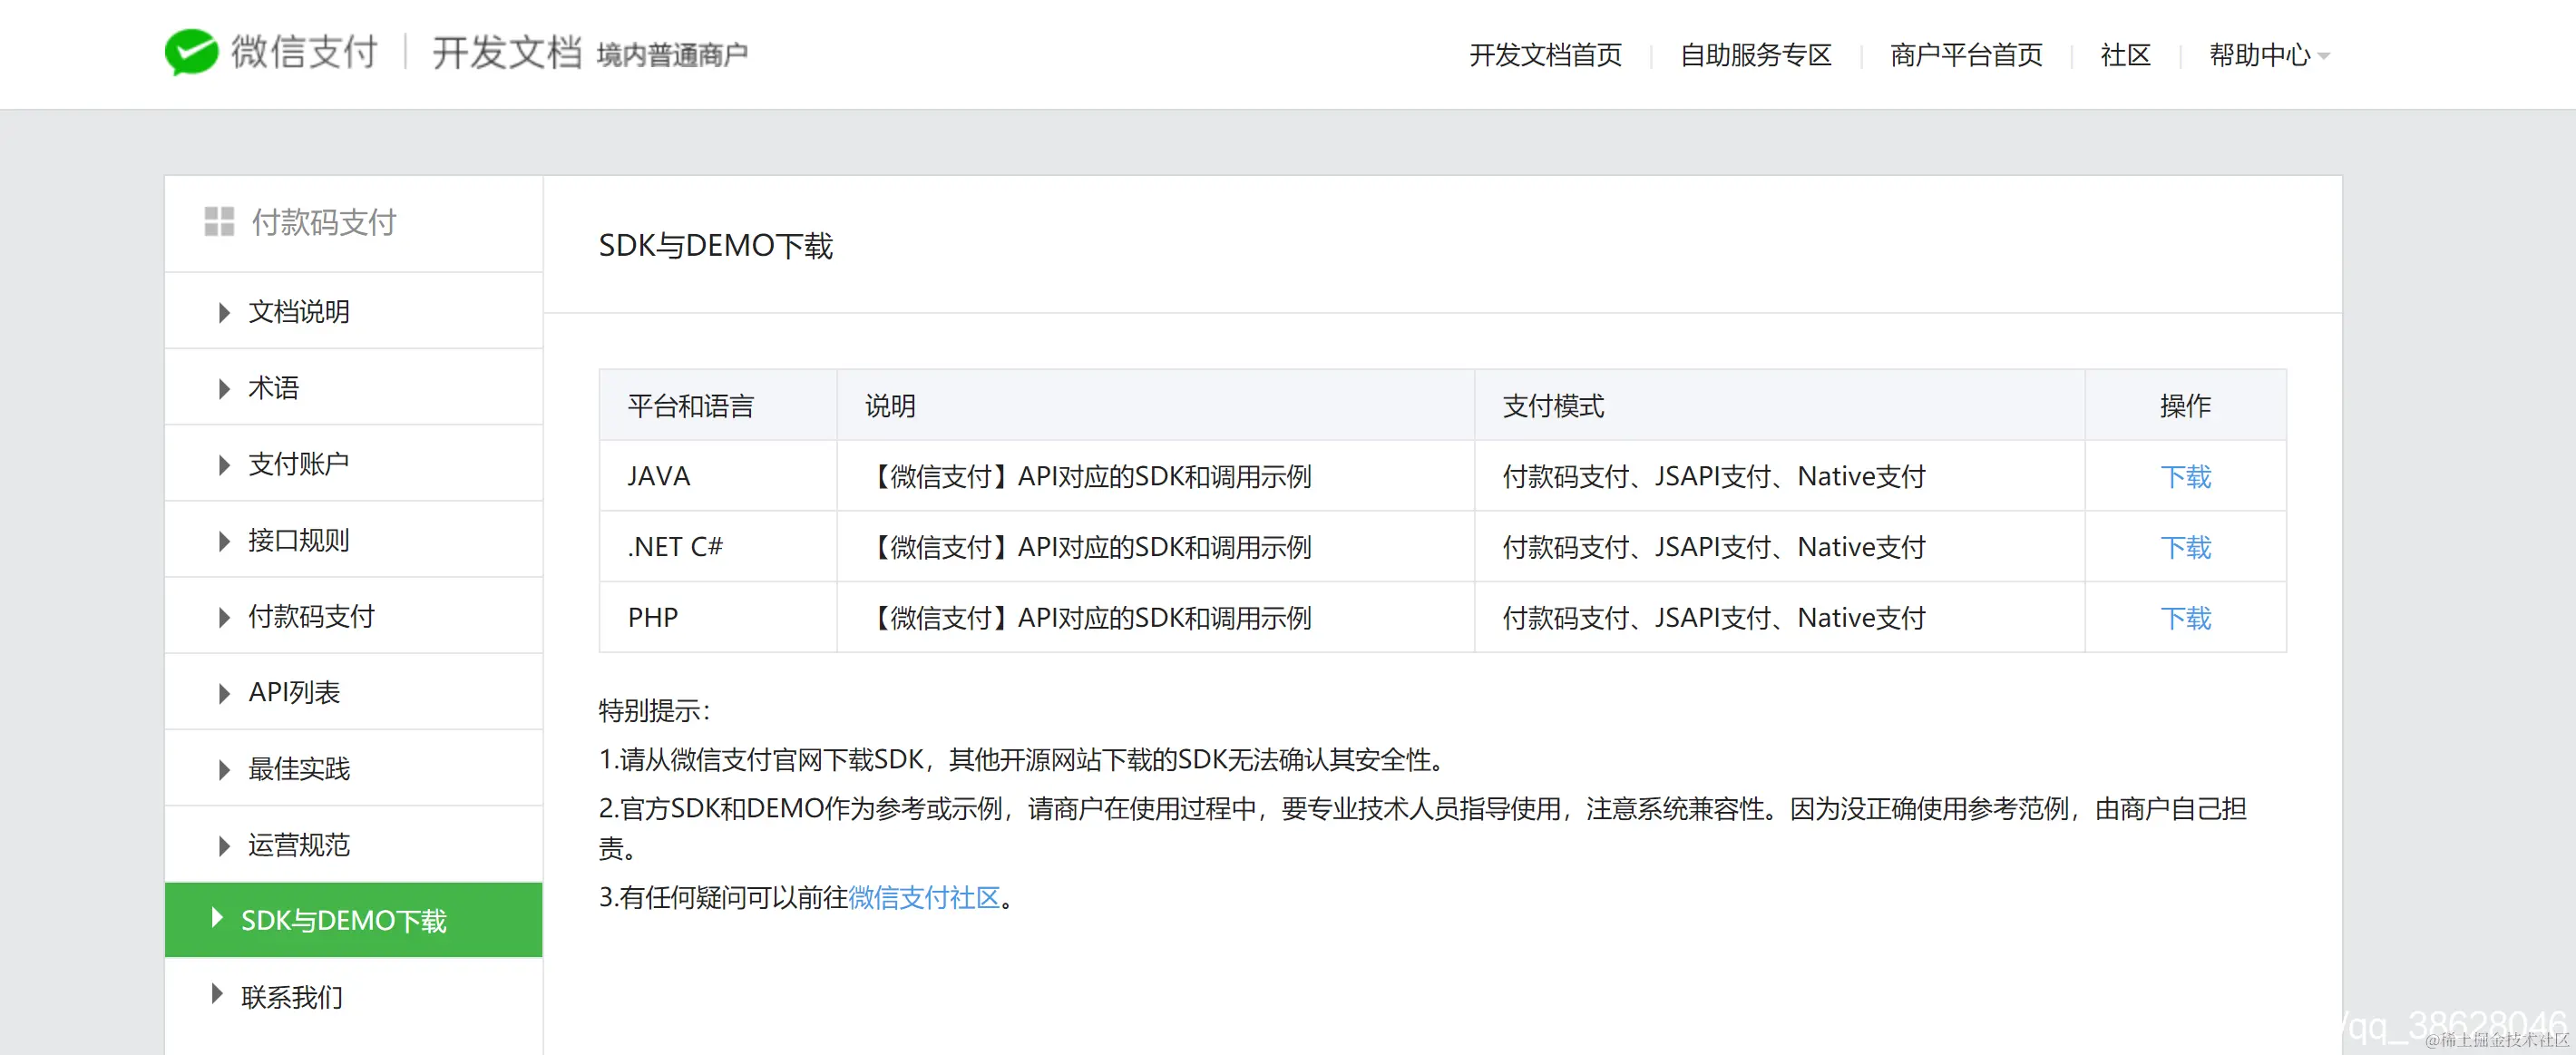
Task: Click the grid icon beside 付款码支付 header
Action: (219, 221)
